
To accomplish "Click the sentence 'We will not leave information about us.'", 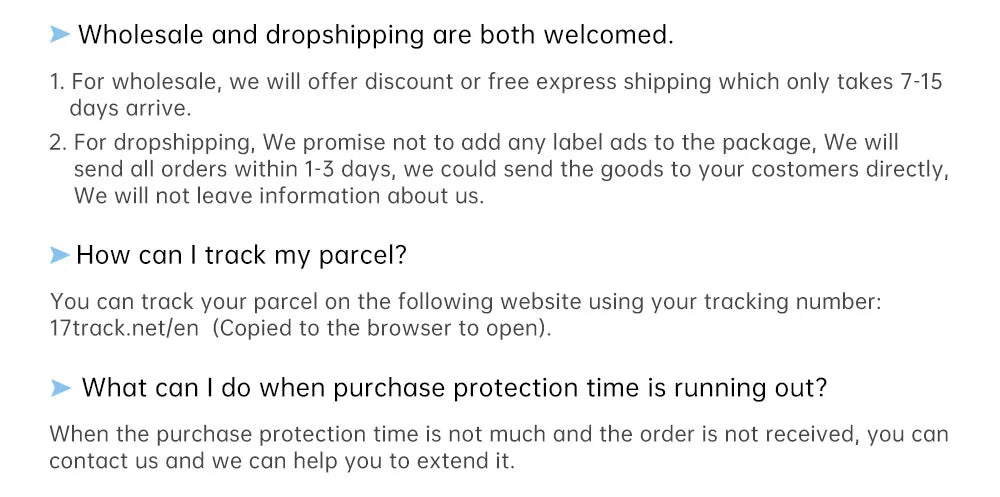I will click(x=279, y=196).
